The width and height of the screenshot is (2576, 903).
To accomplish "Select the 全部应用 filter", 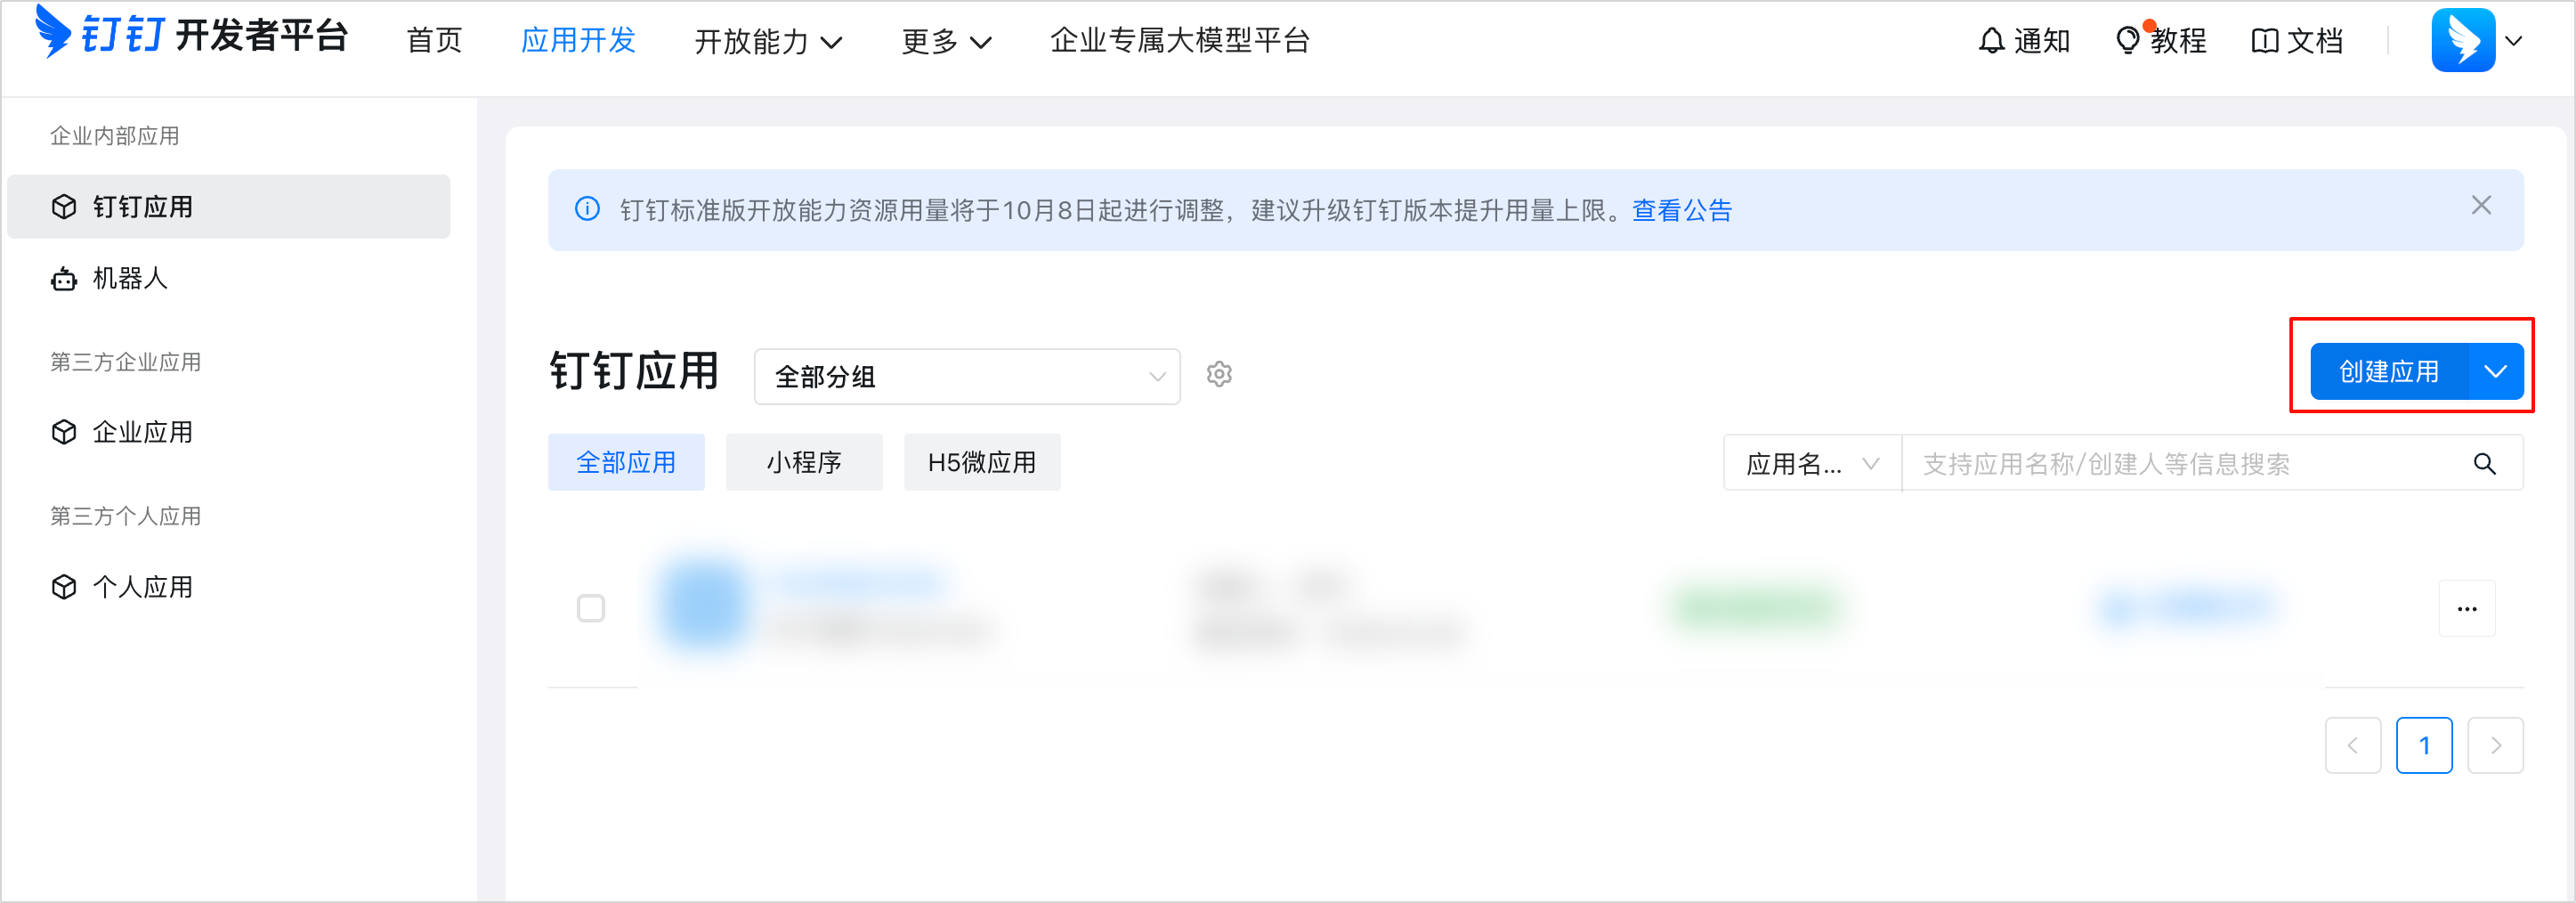I will click(x=626, y=462).
